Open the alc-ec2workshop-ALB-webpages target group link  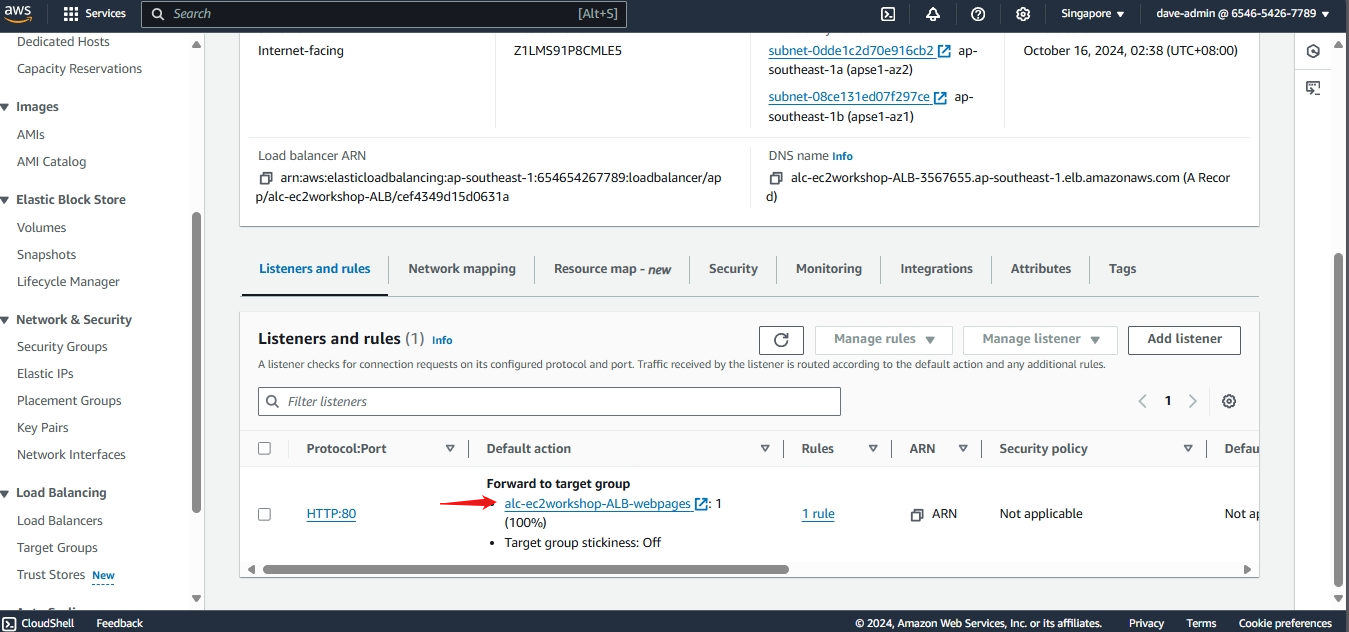[x=597, y=504]
